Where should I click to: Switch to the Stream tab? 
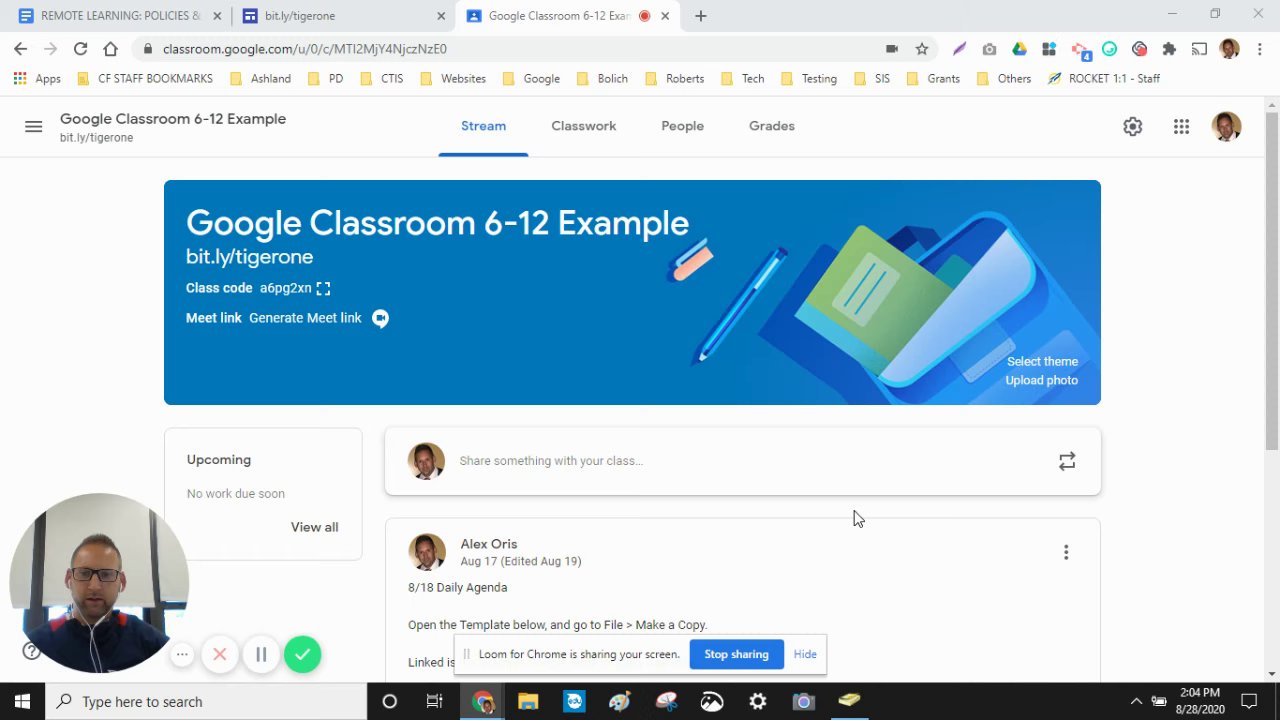[x=483, y=126]
